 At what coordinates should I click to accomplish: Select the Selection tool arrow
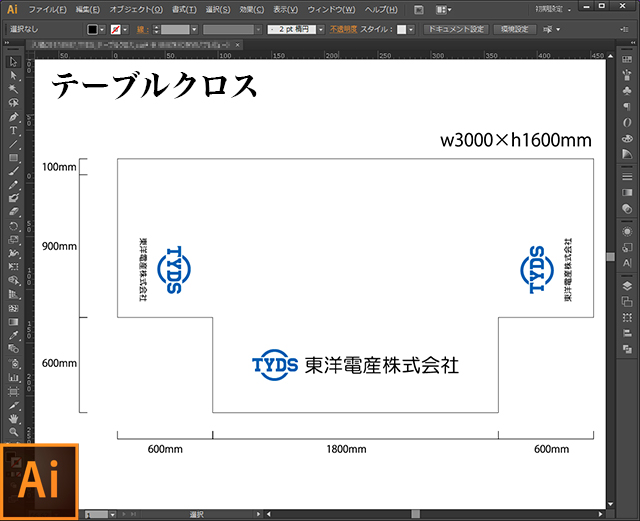pyautogui.click(x=14, y=61)
